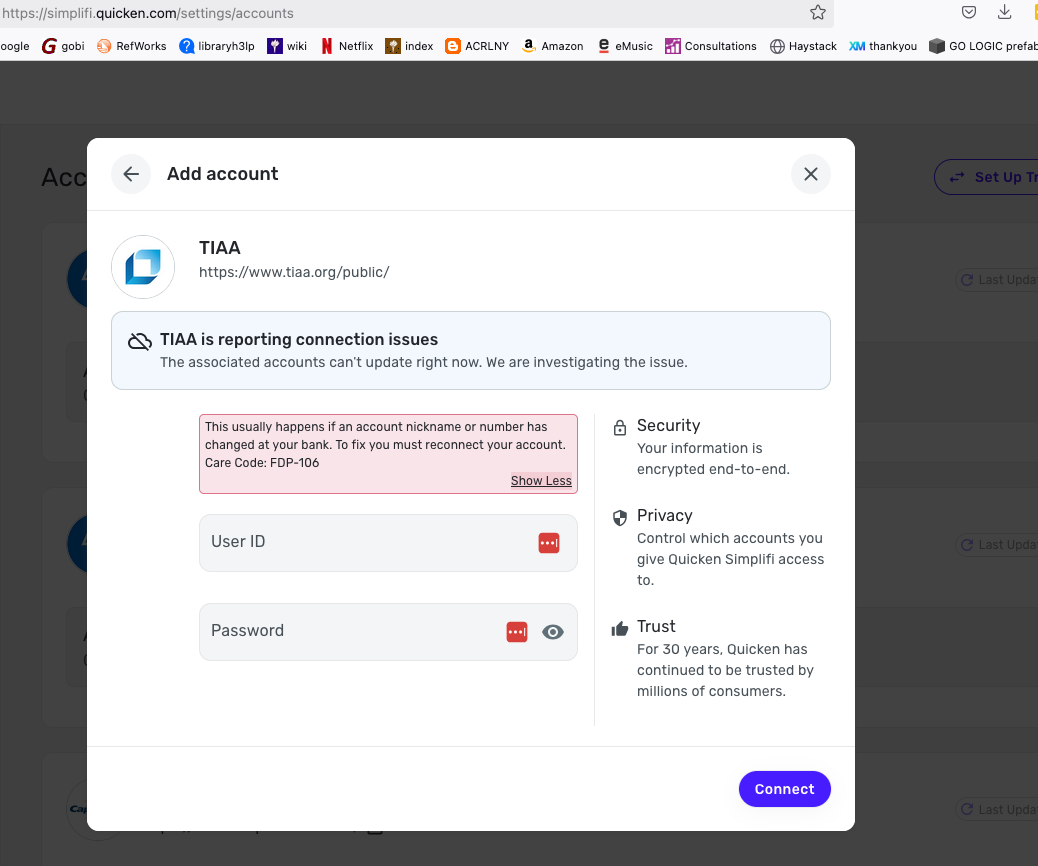Open 1Password from the Password field

coord(516,631)
